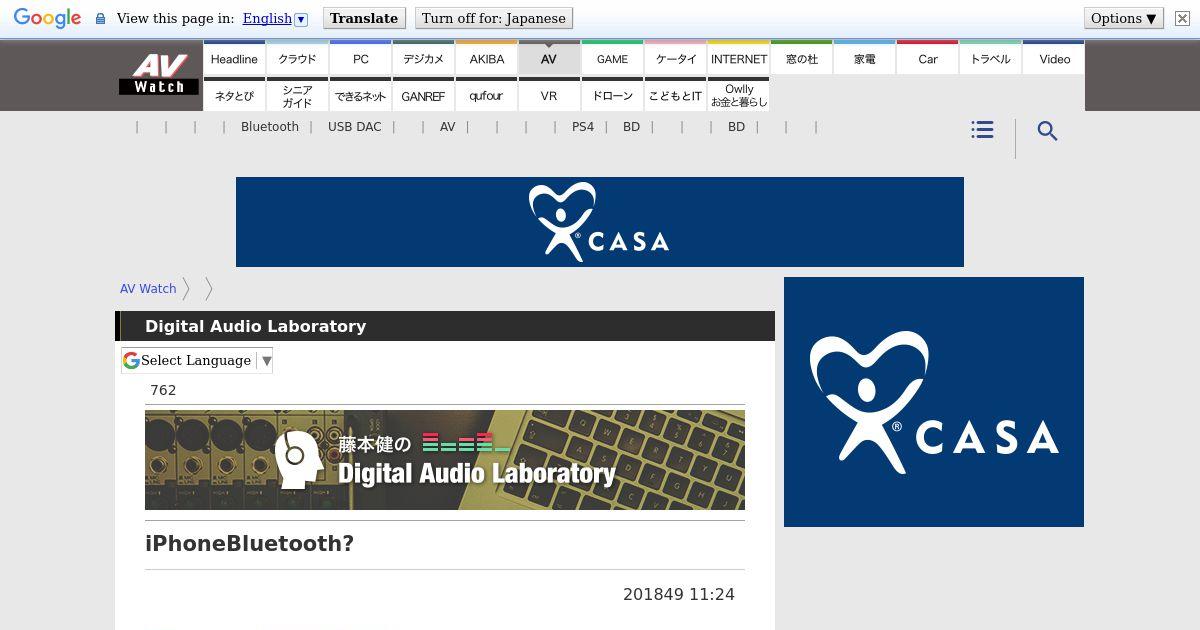Viewport: 1200px width, 630px height.
Task: Click the AV Watch breadcrumb link
Action: (148, 288)
